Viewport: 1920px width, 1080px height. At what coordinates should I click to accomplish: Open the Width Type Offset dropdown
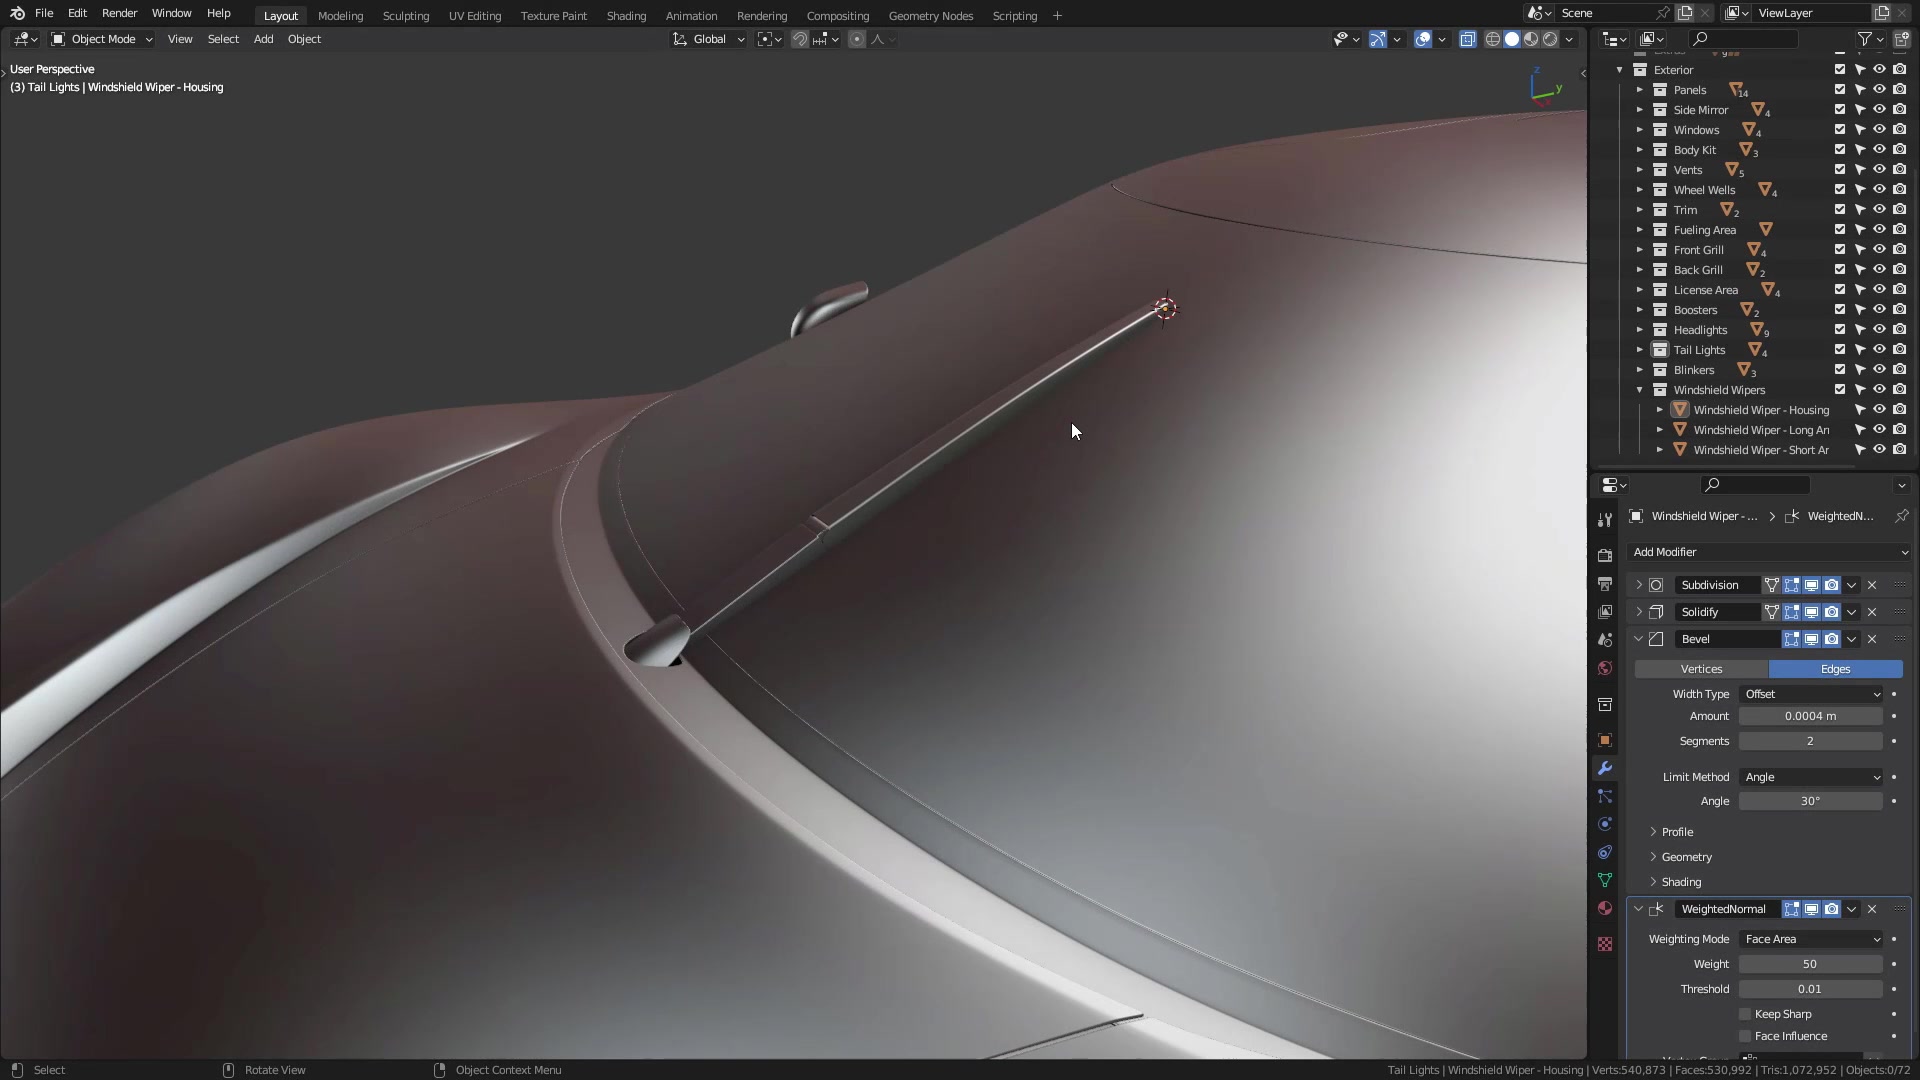click(1811, 694)
